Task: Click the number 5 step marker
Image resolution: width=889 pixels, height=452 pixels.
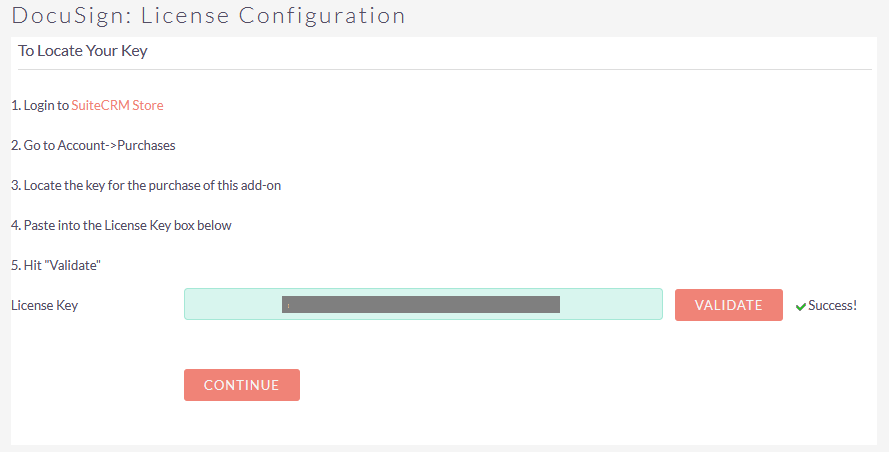Action: click(15, 265)
